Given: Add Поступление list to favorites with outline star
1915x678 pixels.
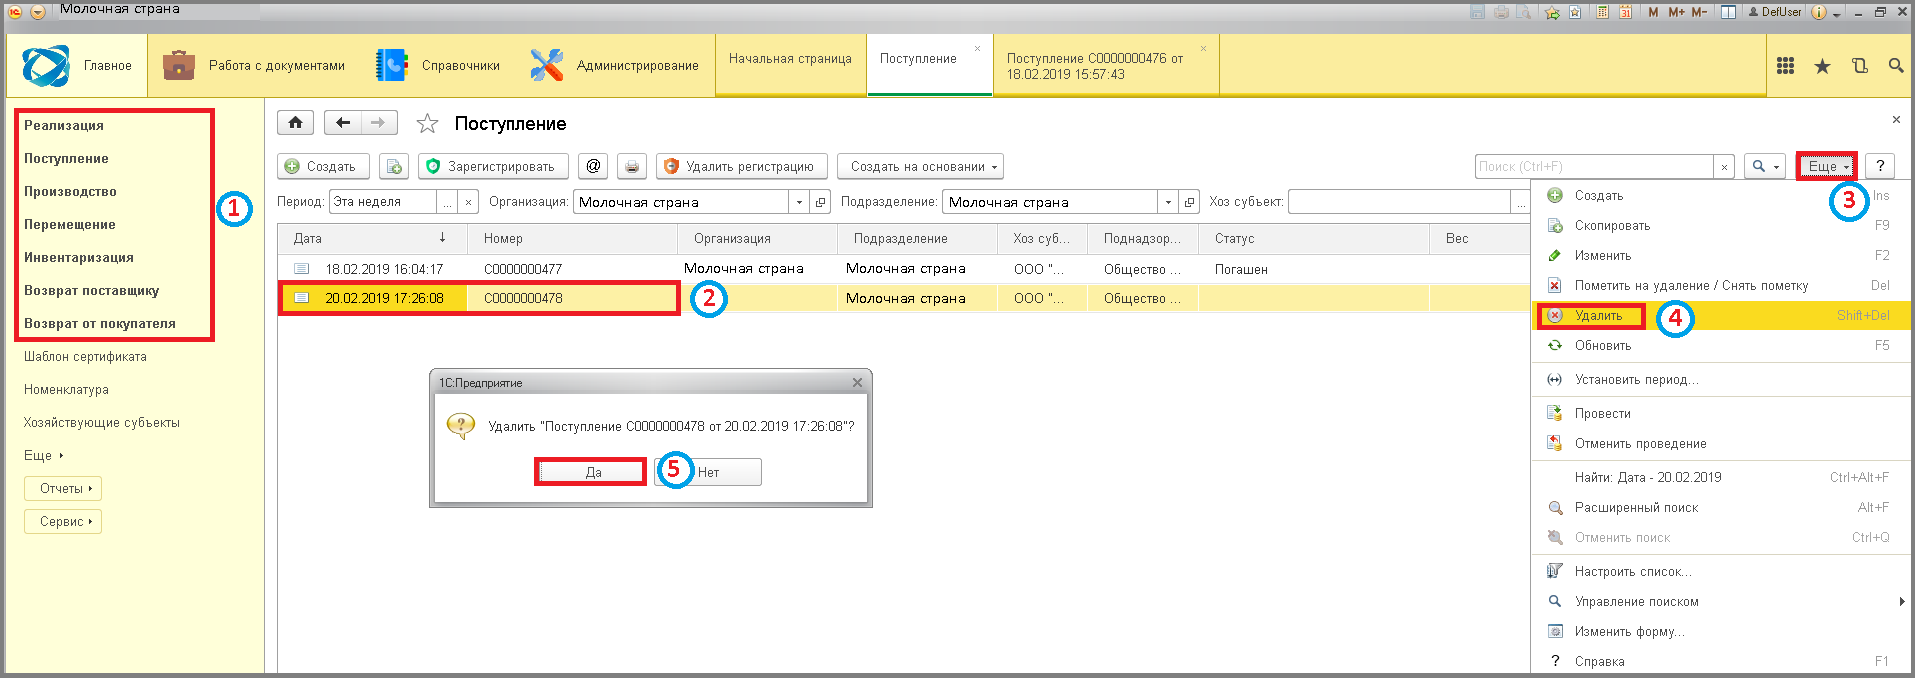Looking at the screenshot, I should pos(427,123).
